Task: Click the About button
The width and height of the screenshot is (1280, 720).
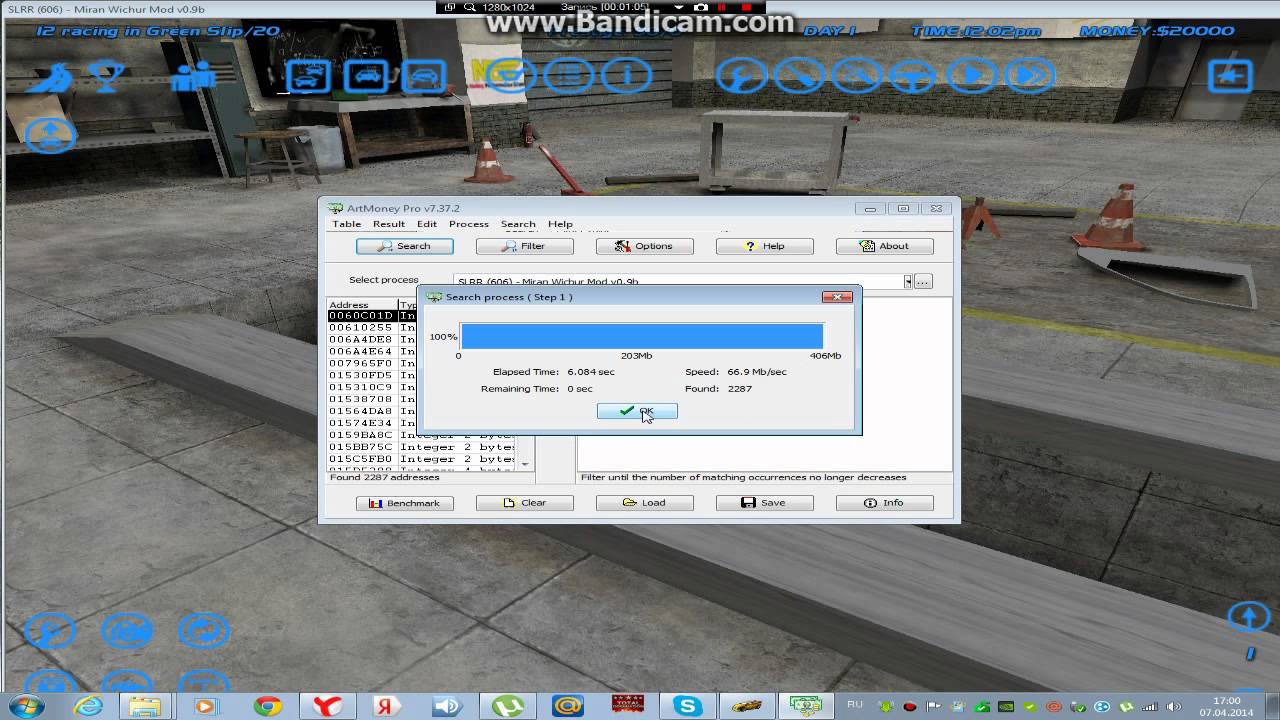Action: point(885,246)
